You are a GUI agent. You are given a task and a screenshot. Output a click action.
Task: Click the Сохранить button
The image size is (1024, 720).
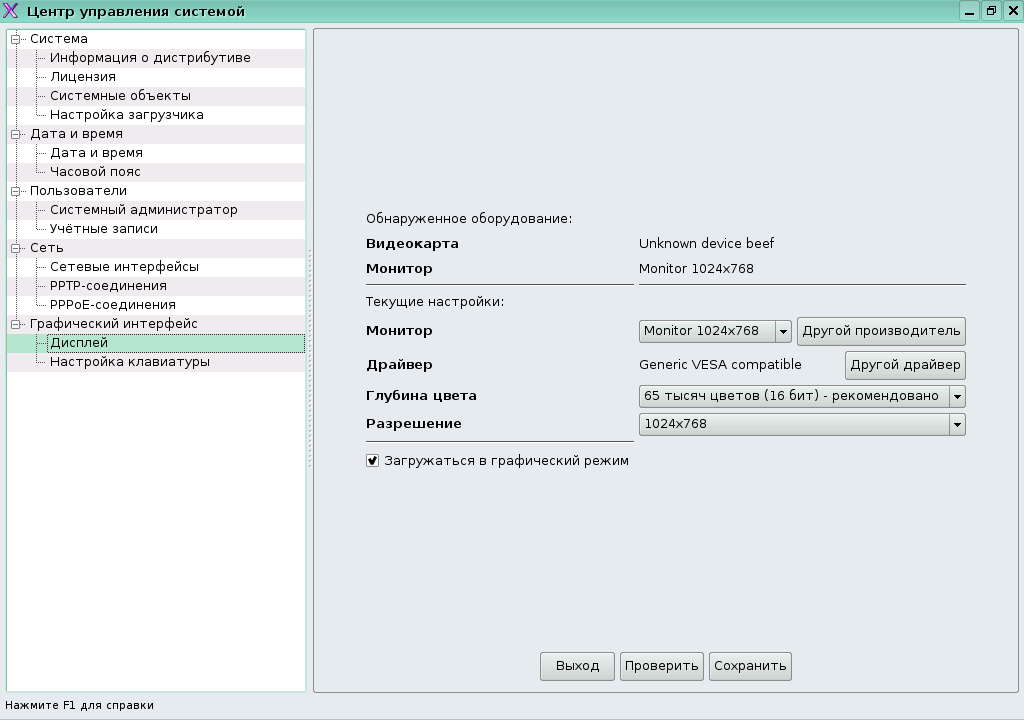pos(750,666)
